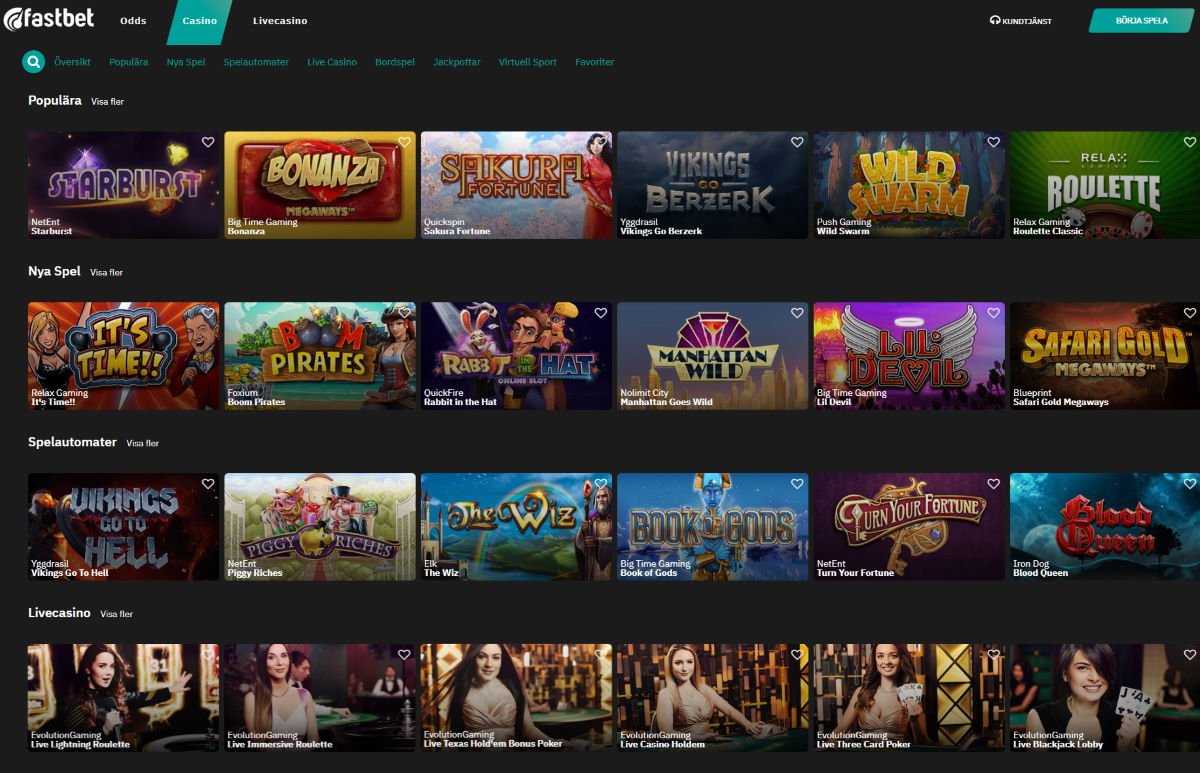The image size is (1200, 773).
Task: Open the Blood Queen game thumbnail
Action: click(1105, 527)
